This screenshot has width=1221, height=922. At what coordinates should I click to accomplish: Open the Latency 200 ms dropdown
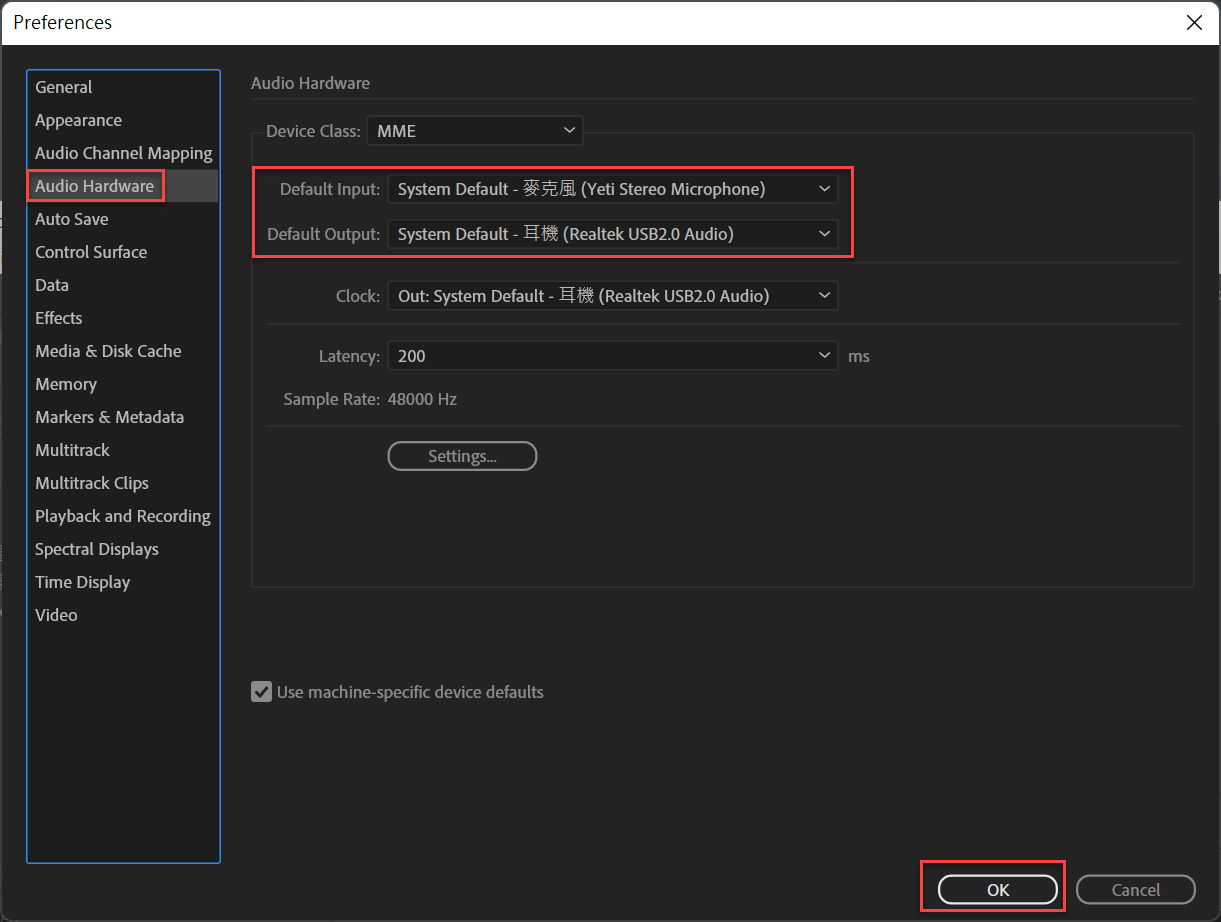[x=613, y=356]
